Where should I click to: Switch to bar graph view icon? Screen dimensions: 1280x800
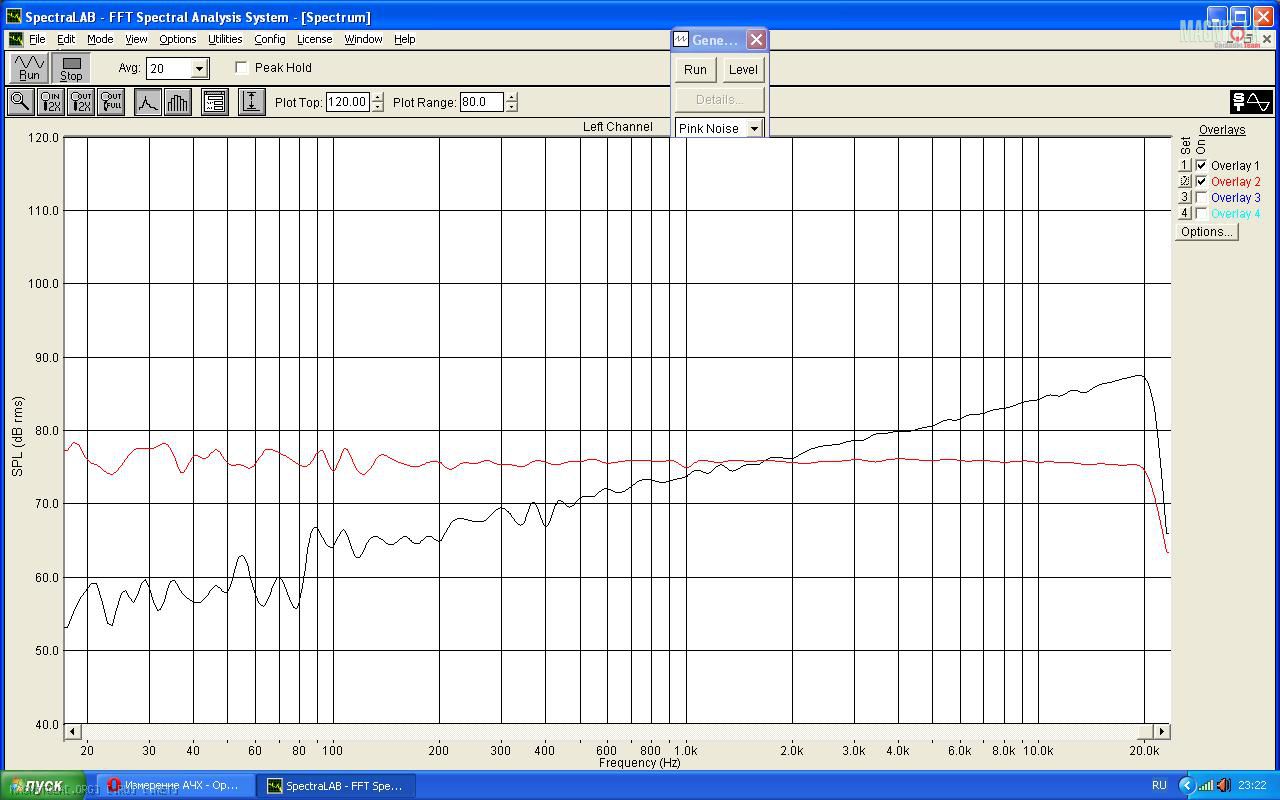click(177, 102)
